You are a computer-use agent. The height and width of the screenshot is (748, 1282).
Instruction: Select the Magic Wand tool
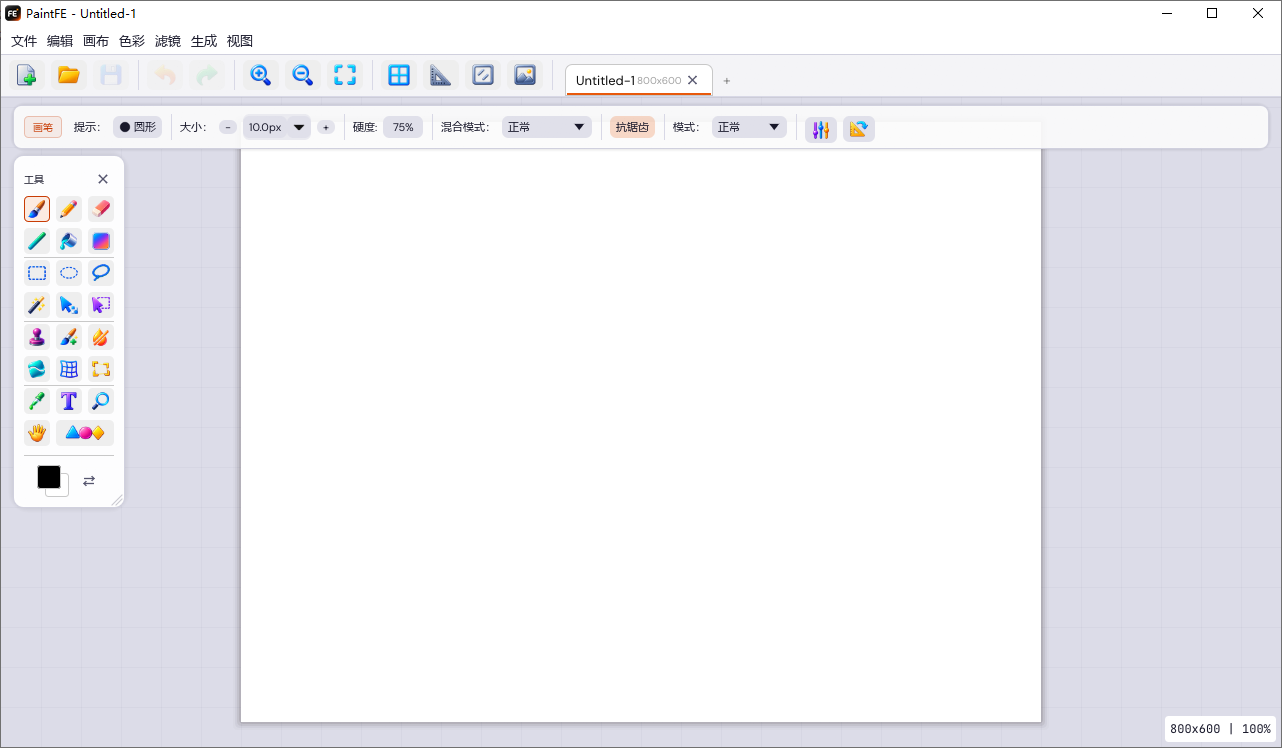(x=37, y=305)
